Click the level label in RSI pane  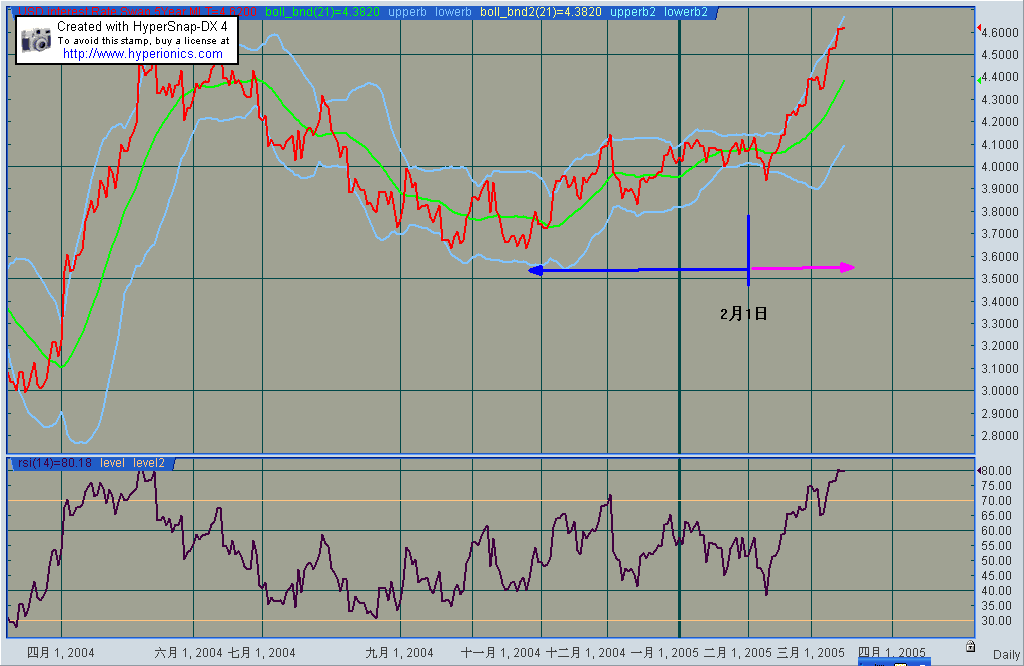click(x=112, y=463)
